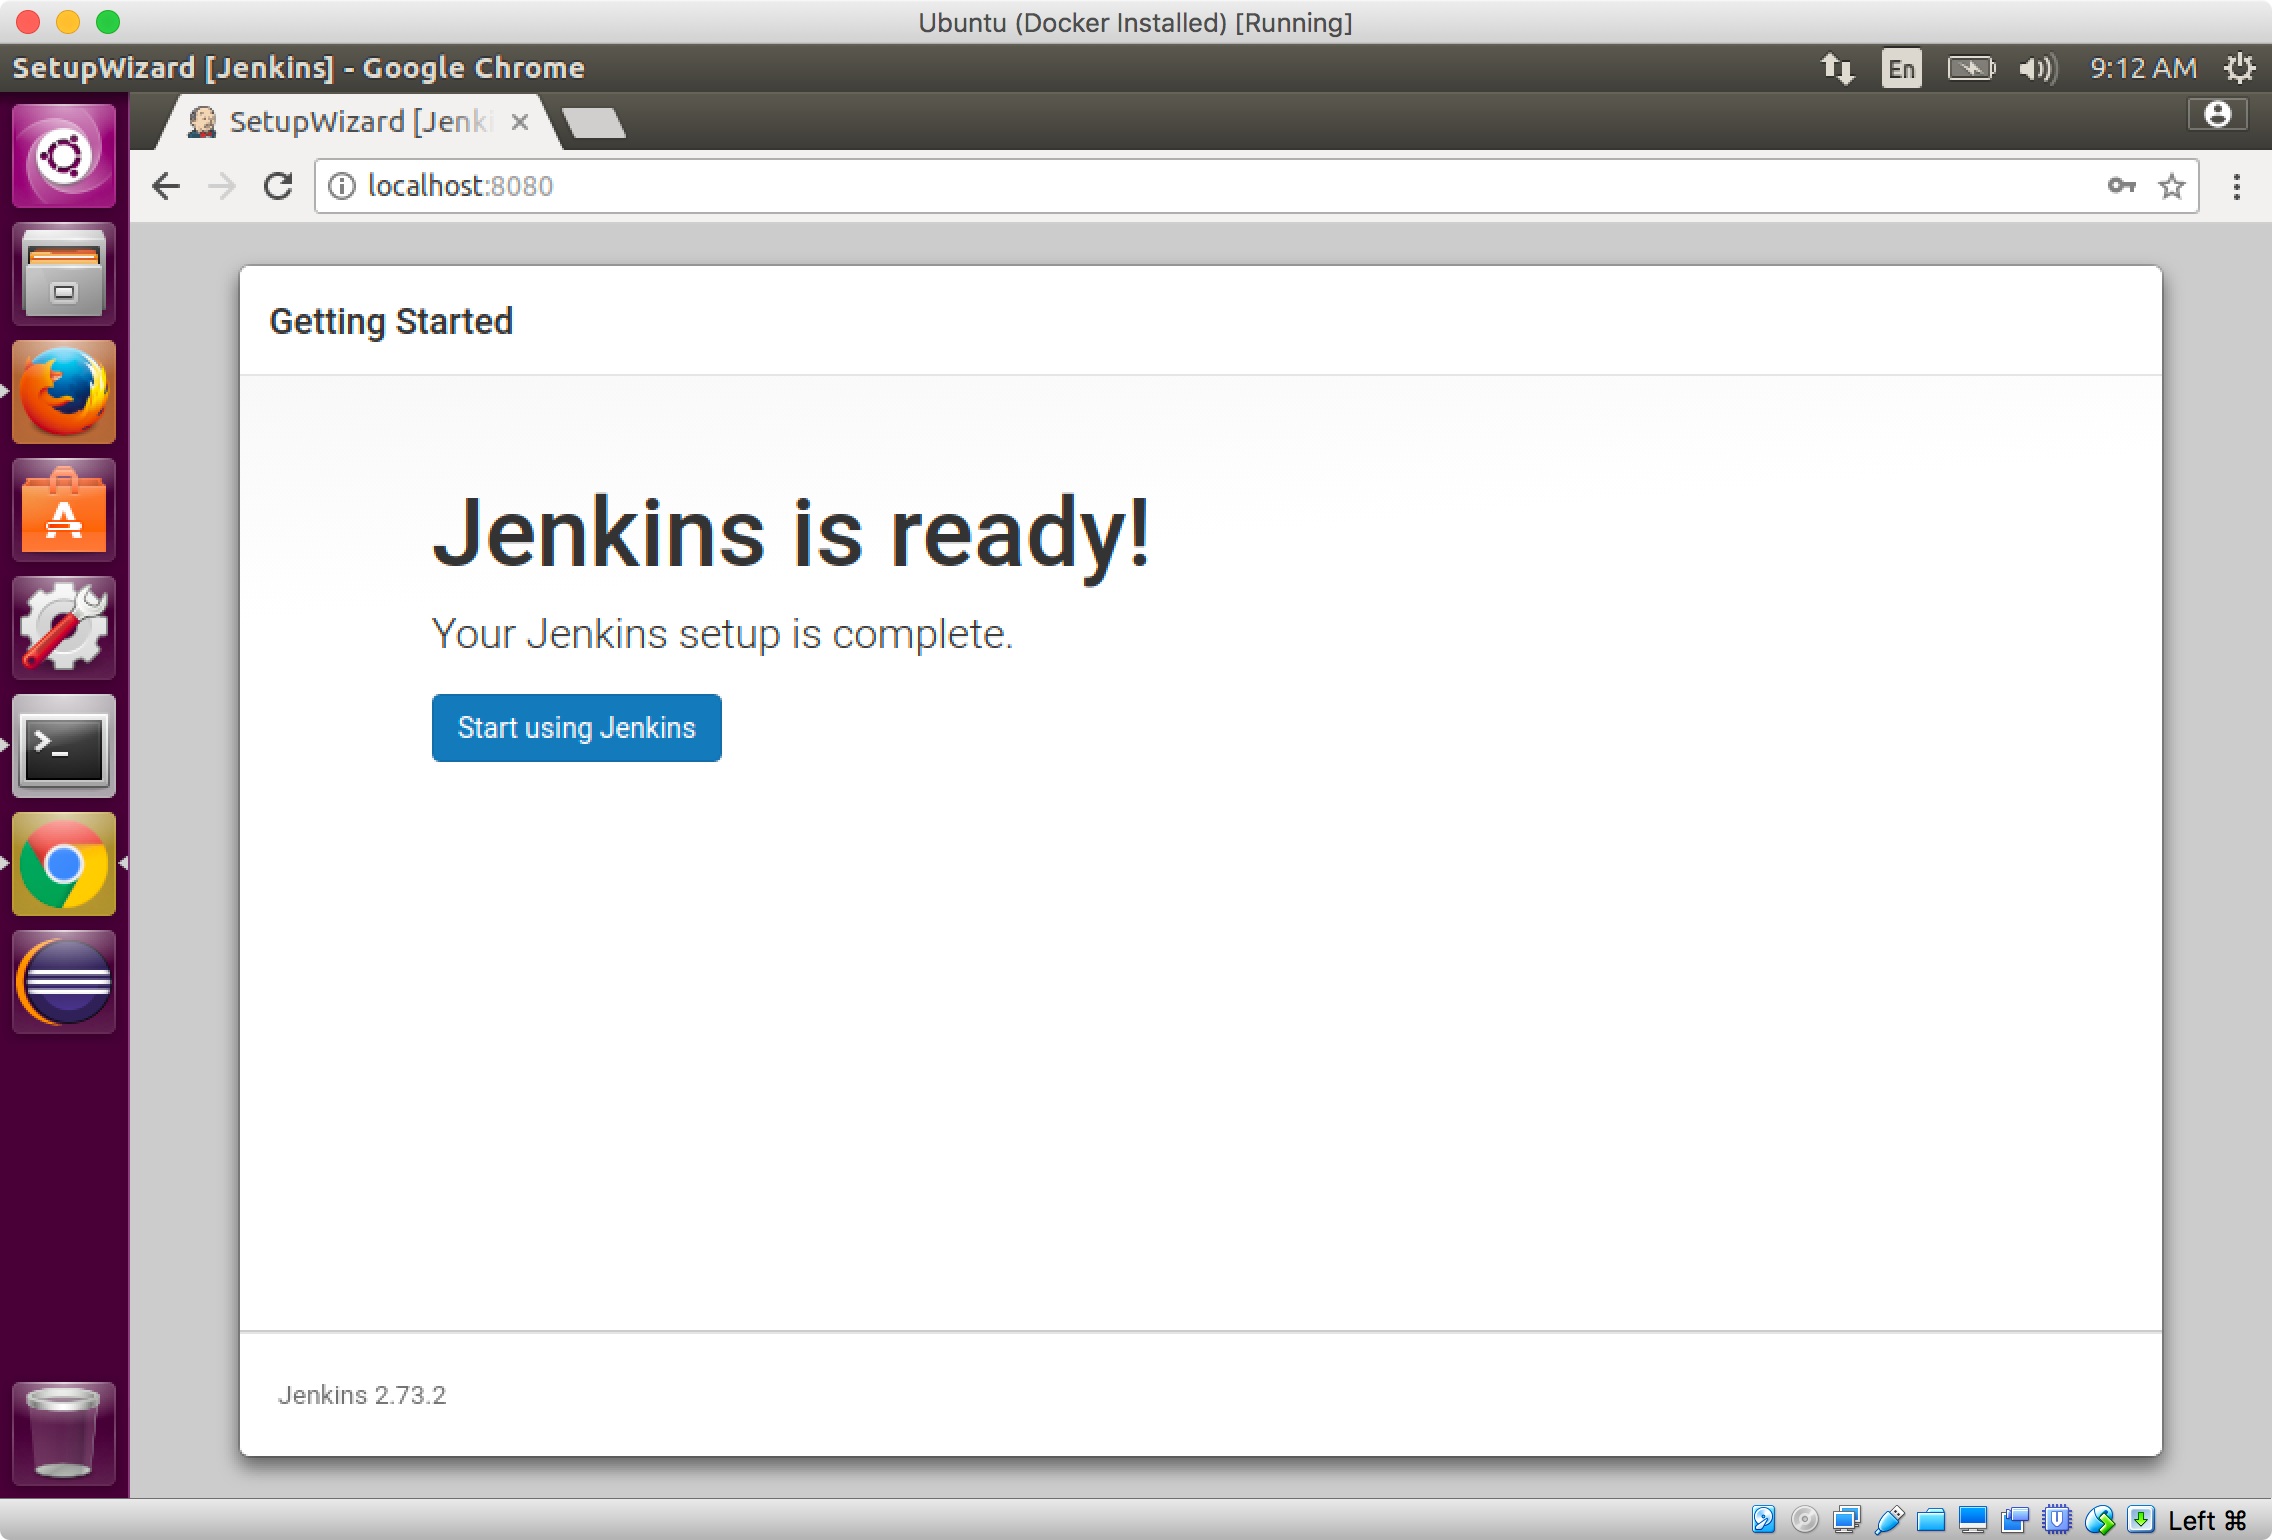Reload the localhost:8080 page
This screenshot has height=1540, width=2272.
[x=278, y=186]
